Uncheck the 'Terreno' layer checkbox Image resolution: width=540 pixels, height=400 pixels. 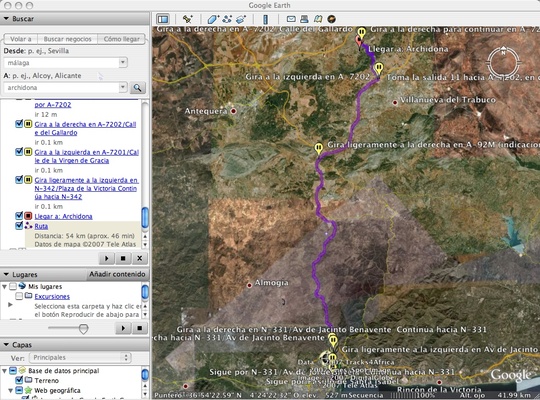click(19, 380)
